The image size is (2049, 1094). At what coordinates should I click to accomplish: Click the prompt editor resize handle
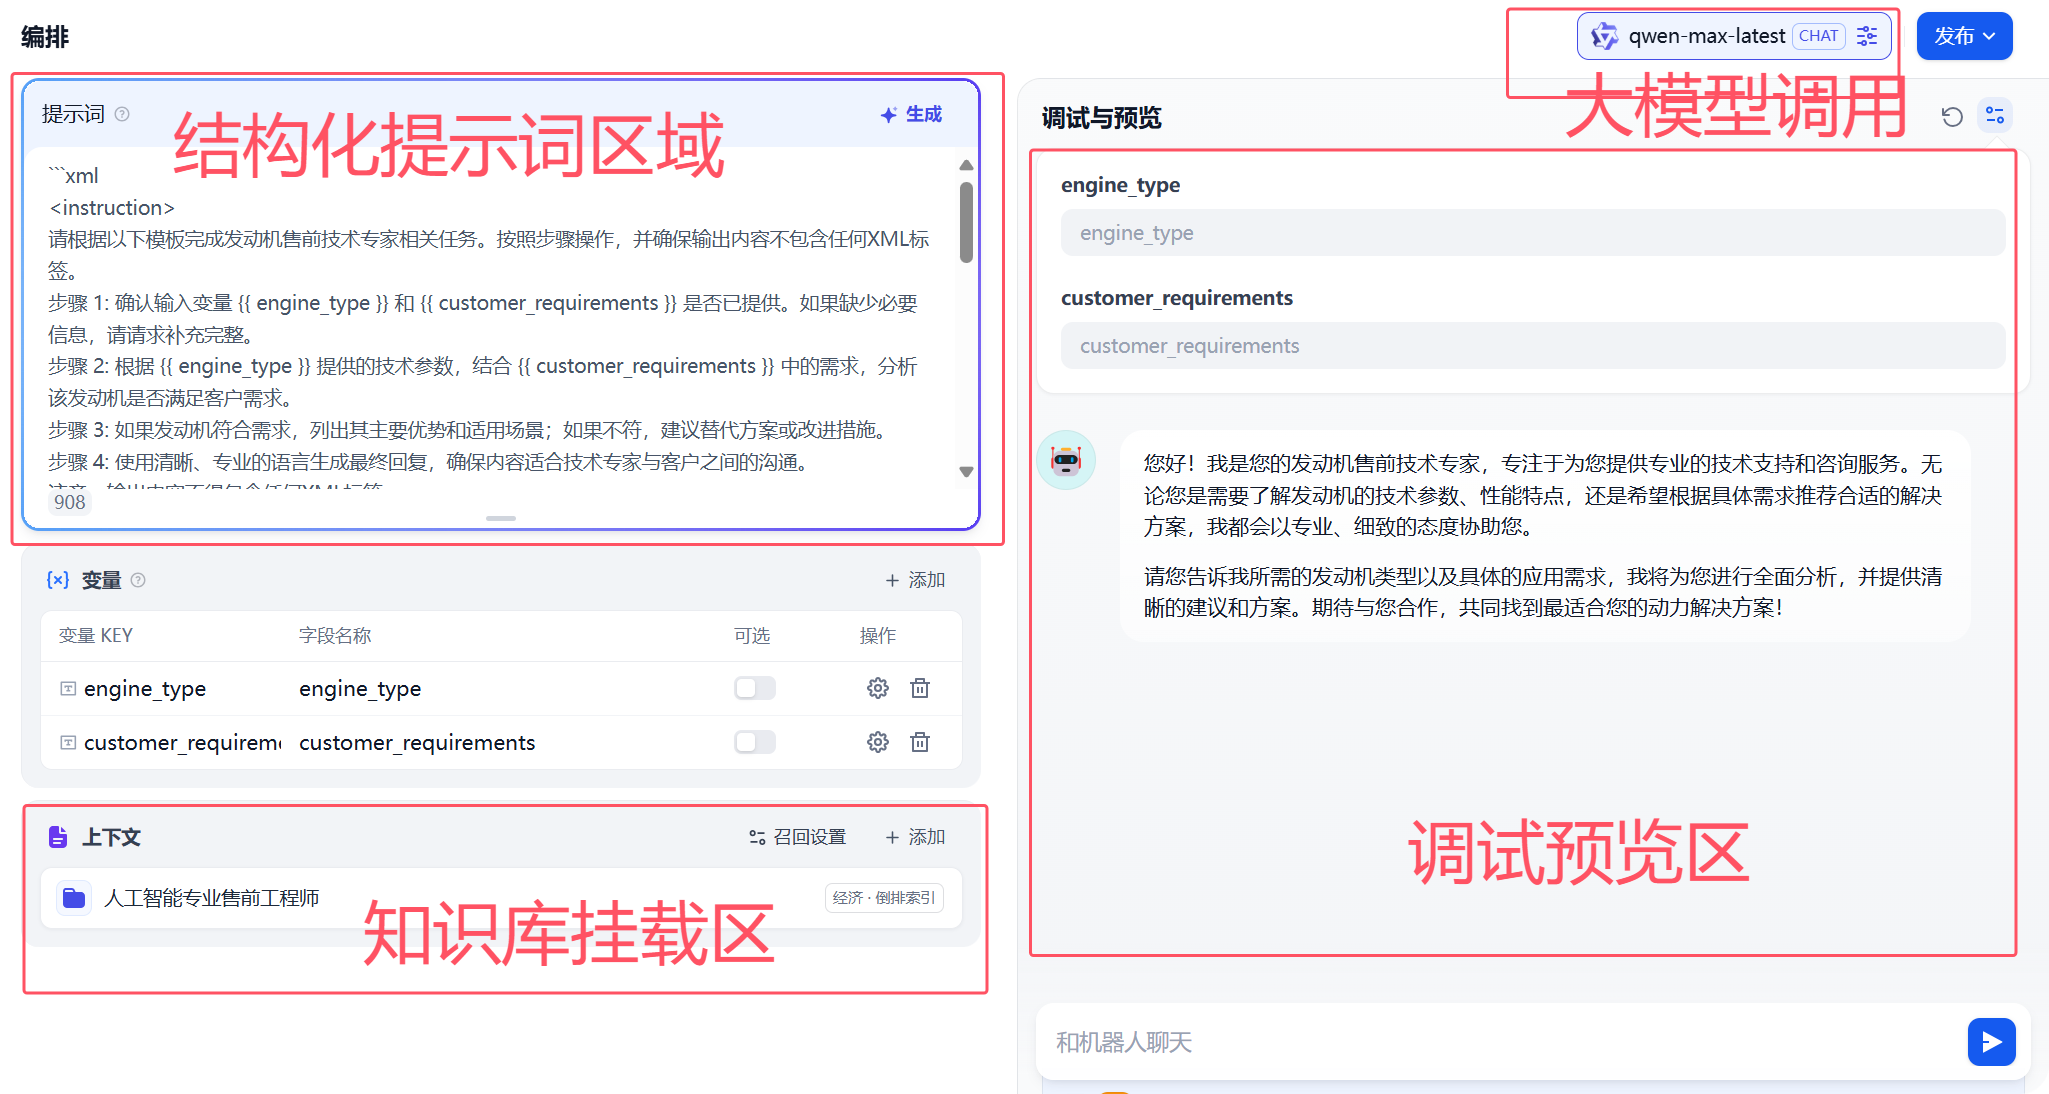coord(501,518)
